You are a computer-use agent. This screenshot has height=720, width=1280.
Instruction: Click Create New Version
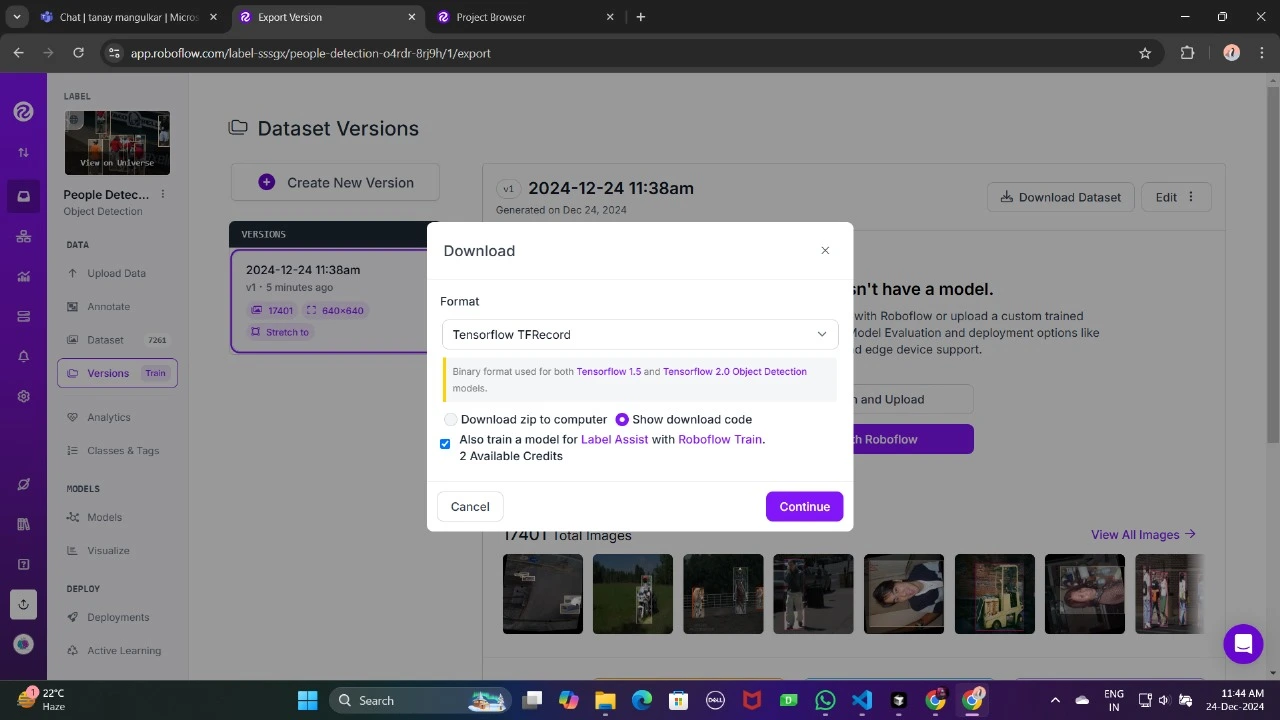[335, 182]
